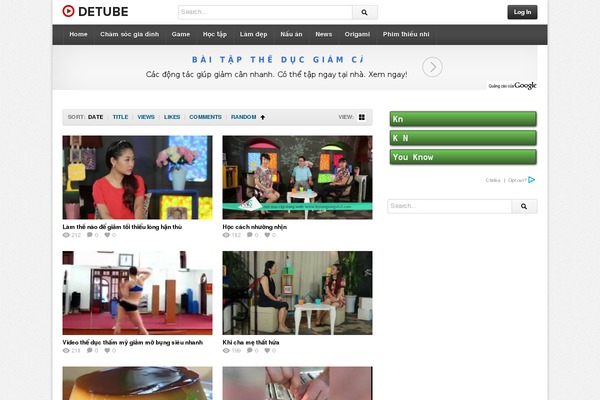
Task: Go to the Game menu item
Action: click(x=181, y=34)
